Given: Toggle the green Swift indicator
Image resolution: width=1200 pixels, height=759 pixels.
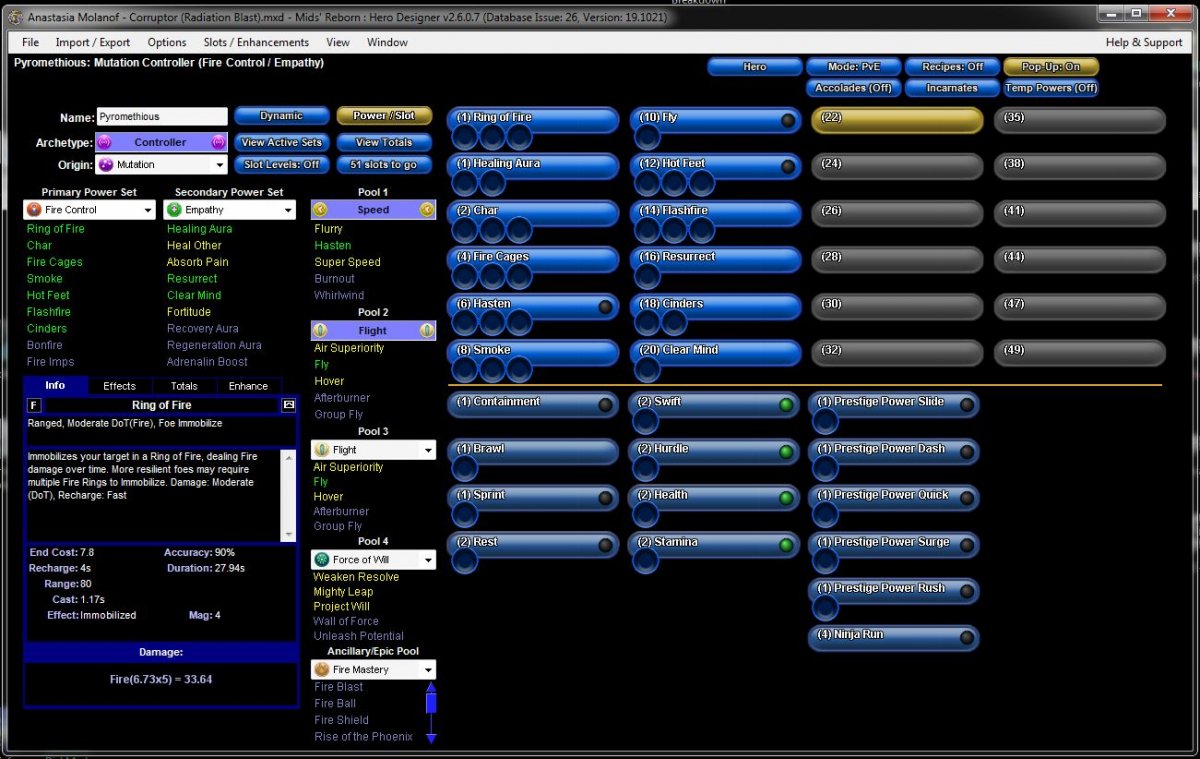Looking at the screenshot, I should [x=788, y=405].
